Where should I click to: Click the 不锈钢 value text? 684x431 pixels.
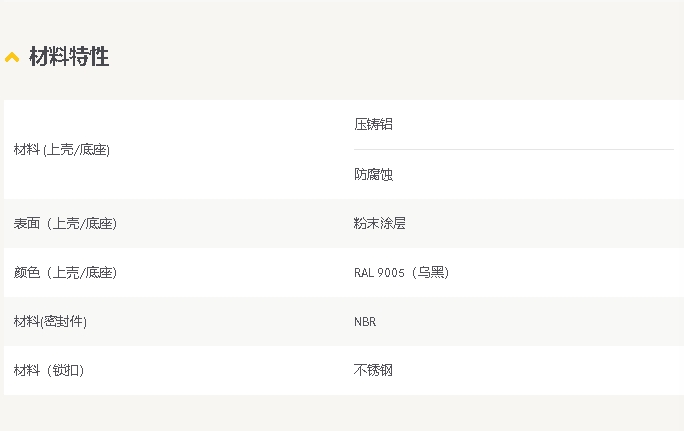coord(373,370)
